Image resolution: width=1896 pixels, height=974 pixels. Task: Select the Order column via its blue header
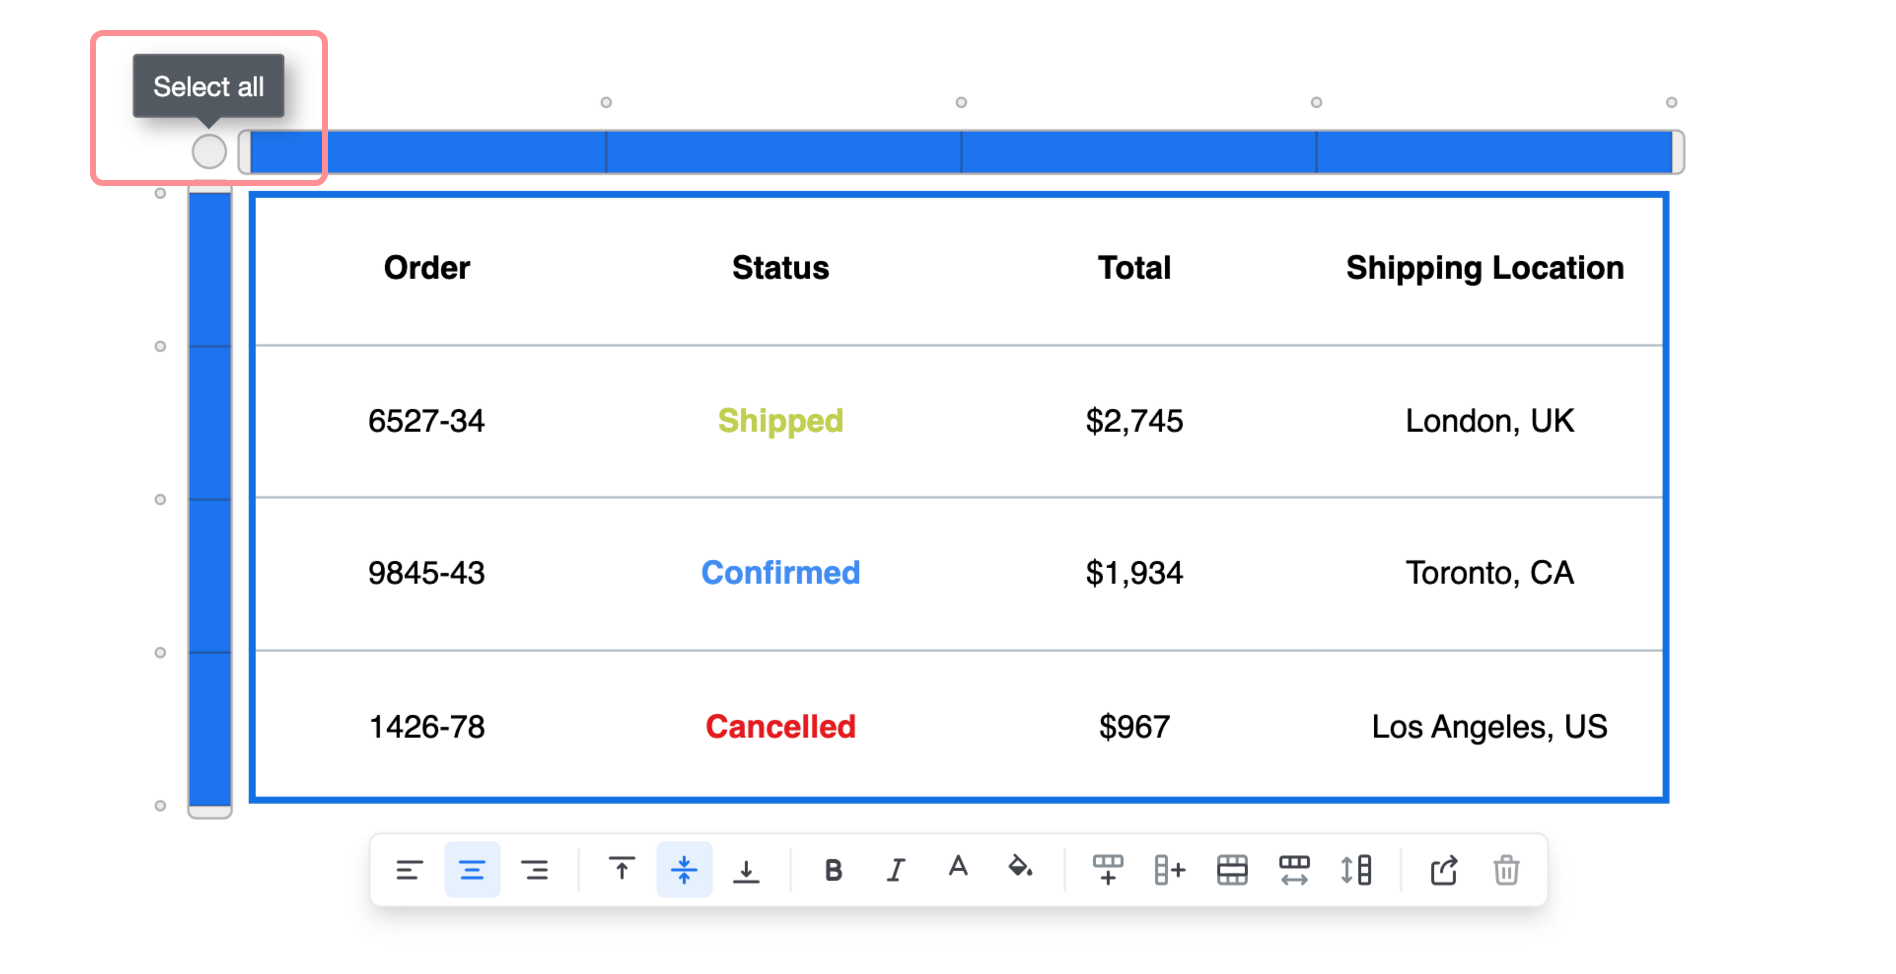coord(425,151)
